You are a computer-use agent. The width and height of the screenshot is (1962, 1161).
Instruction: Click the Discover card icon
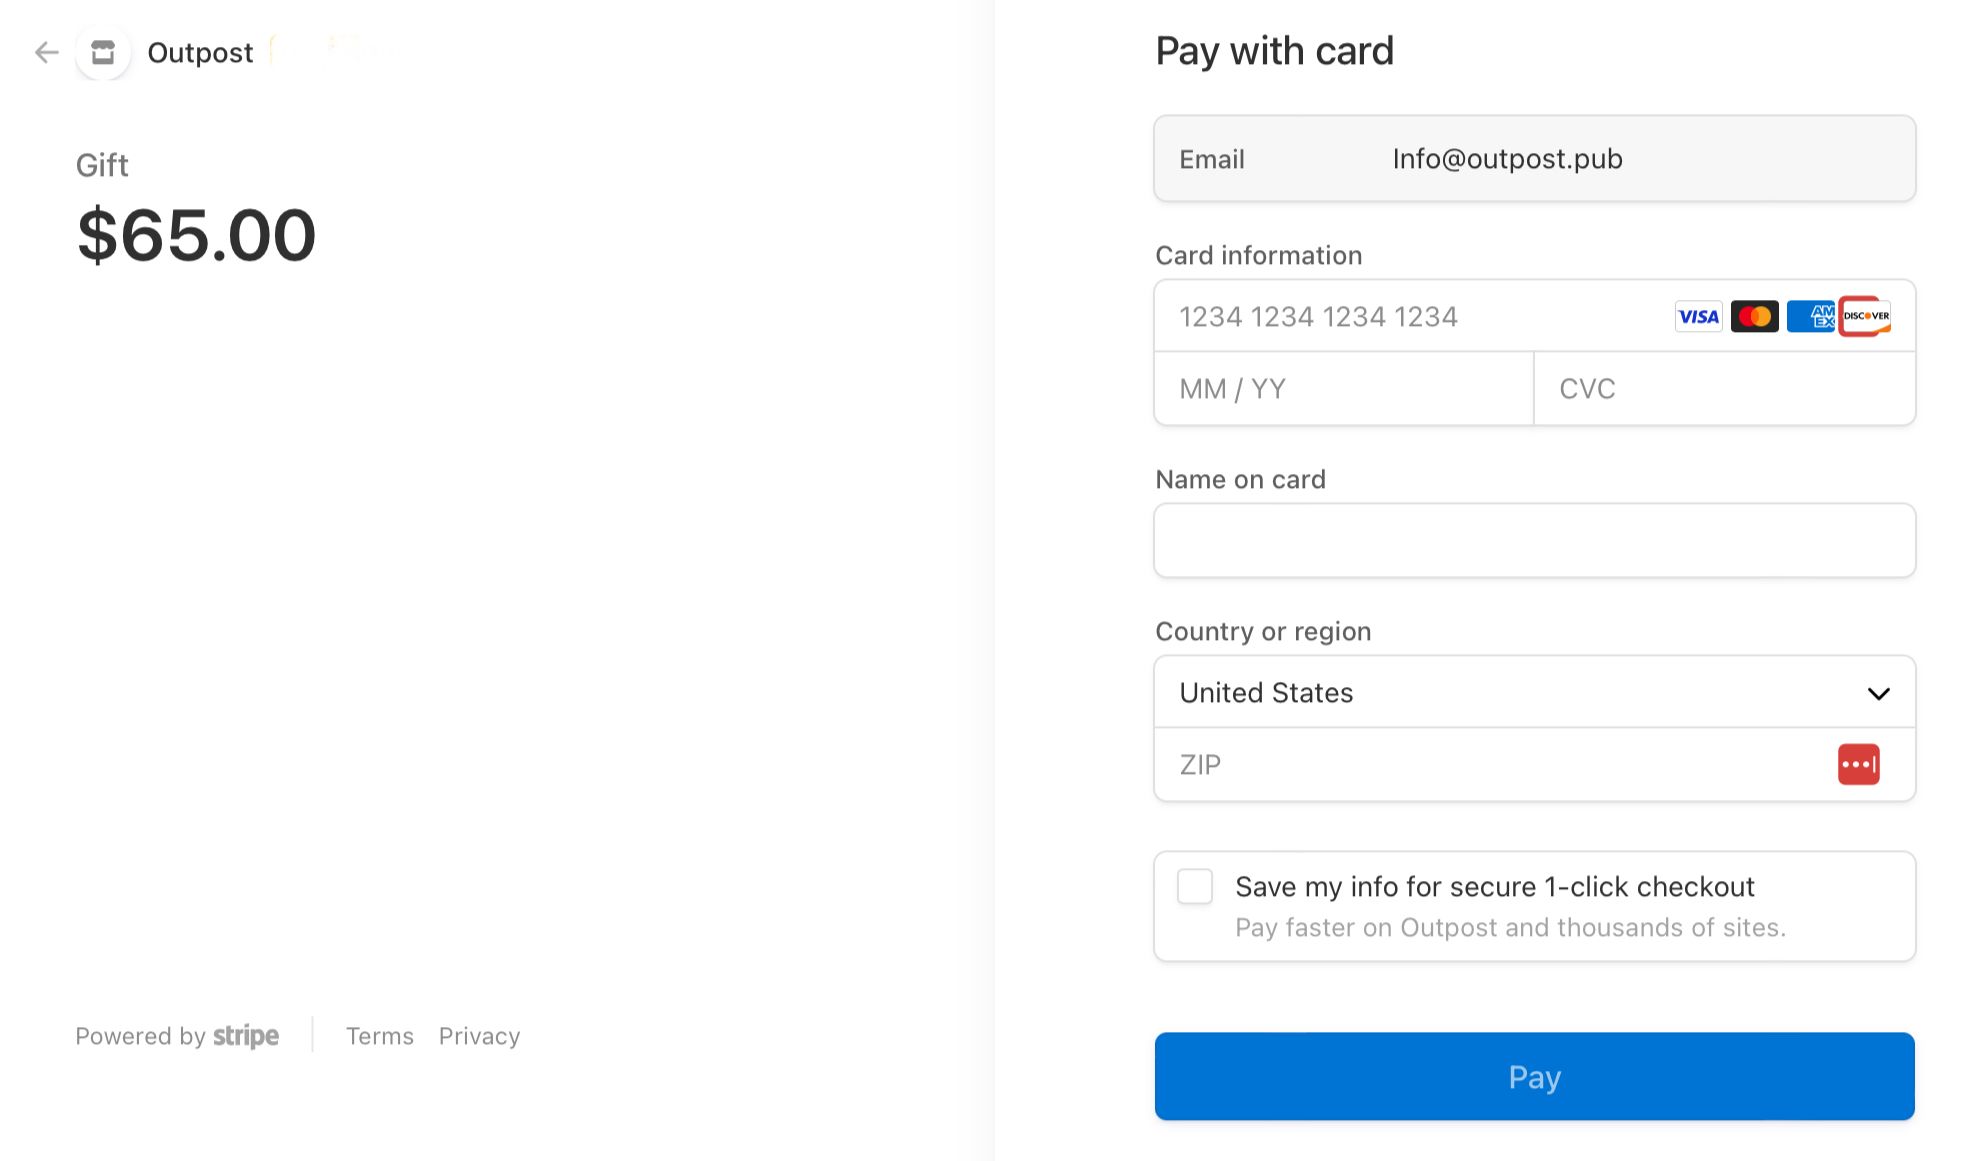pyautogui.click(x=1865, y=315)
